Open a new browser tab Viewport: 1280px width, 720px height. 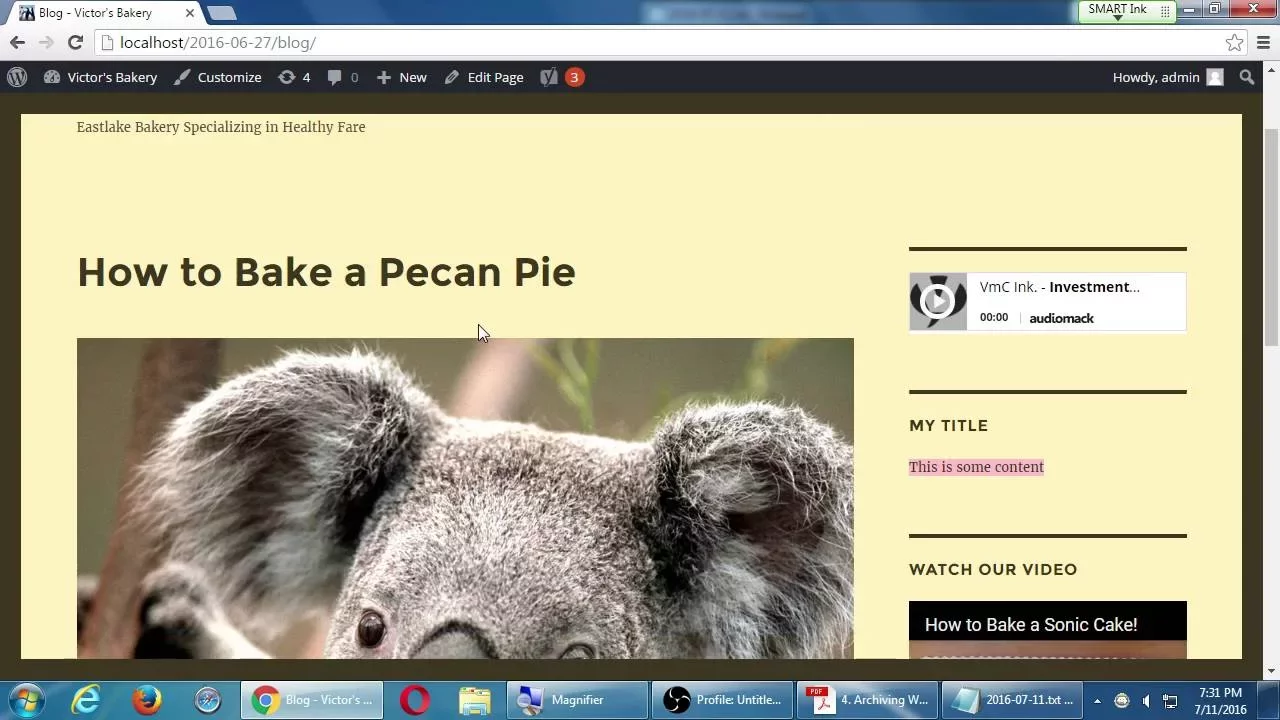(x=221, y=13)
